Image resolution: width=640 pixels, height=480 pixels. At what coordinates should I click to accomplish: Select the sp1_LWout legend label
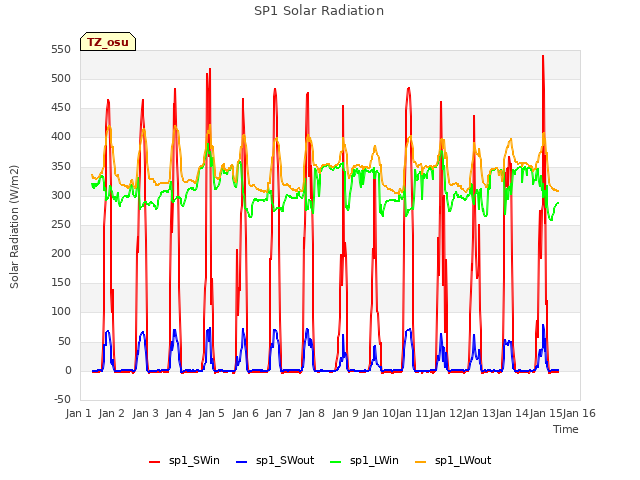click(463, 460)
